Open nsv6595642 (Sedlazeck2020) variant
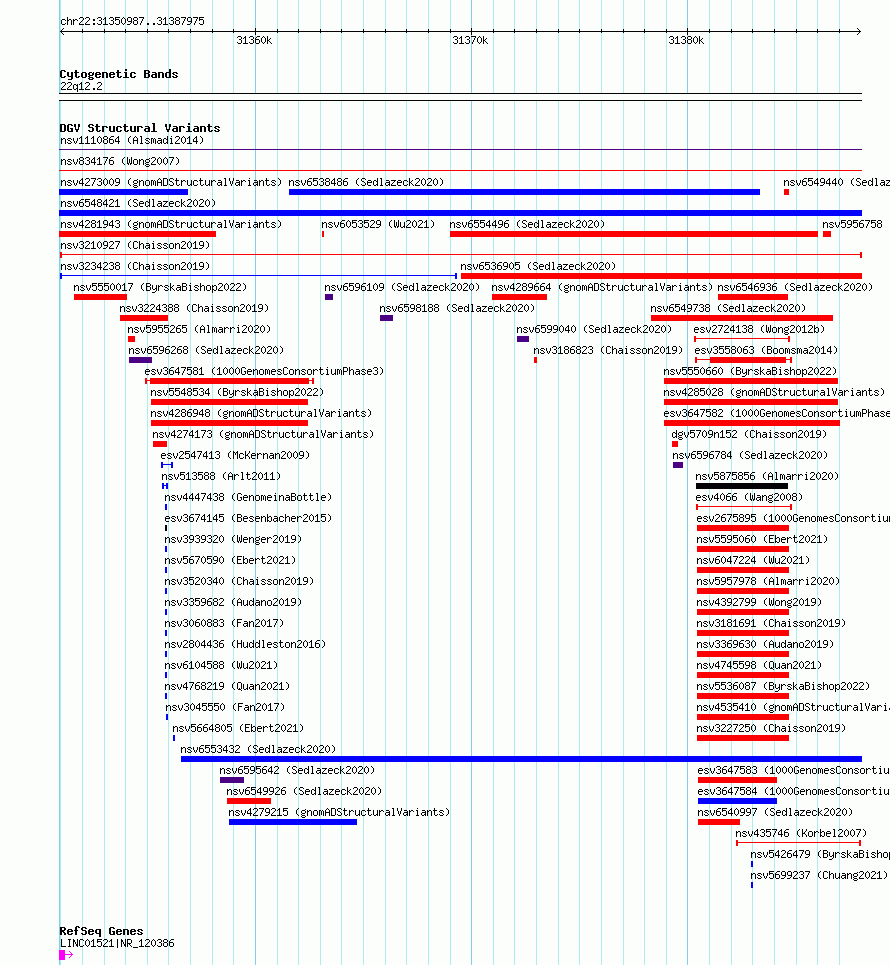The width and height of the screenshot is (890, 965). click(297, 770)
